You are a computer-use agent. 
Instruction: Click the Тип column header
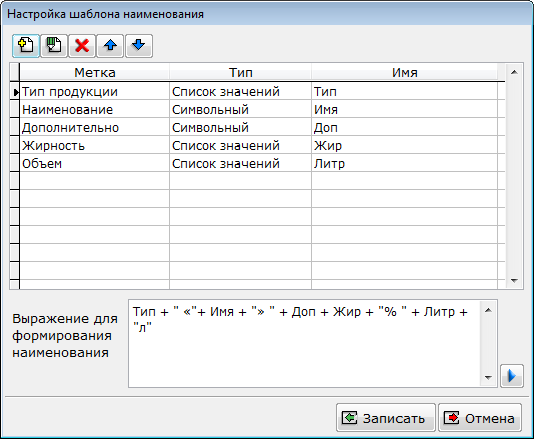(x=240, y=73)
